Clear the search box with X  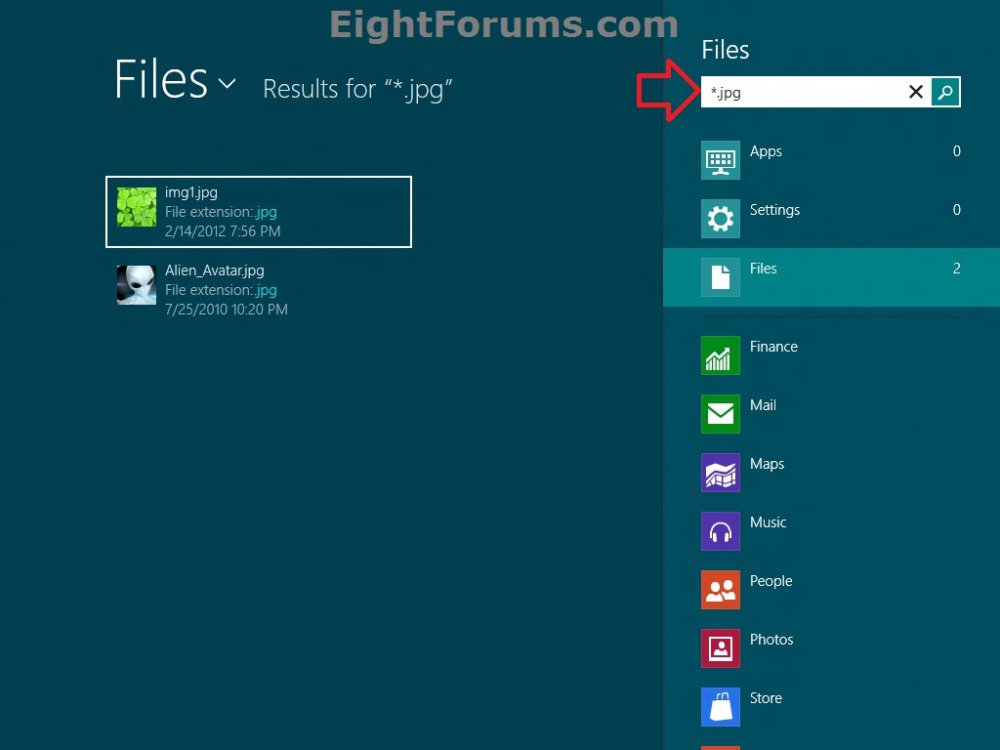(x=915, y=92)
